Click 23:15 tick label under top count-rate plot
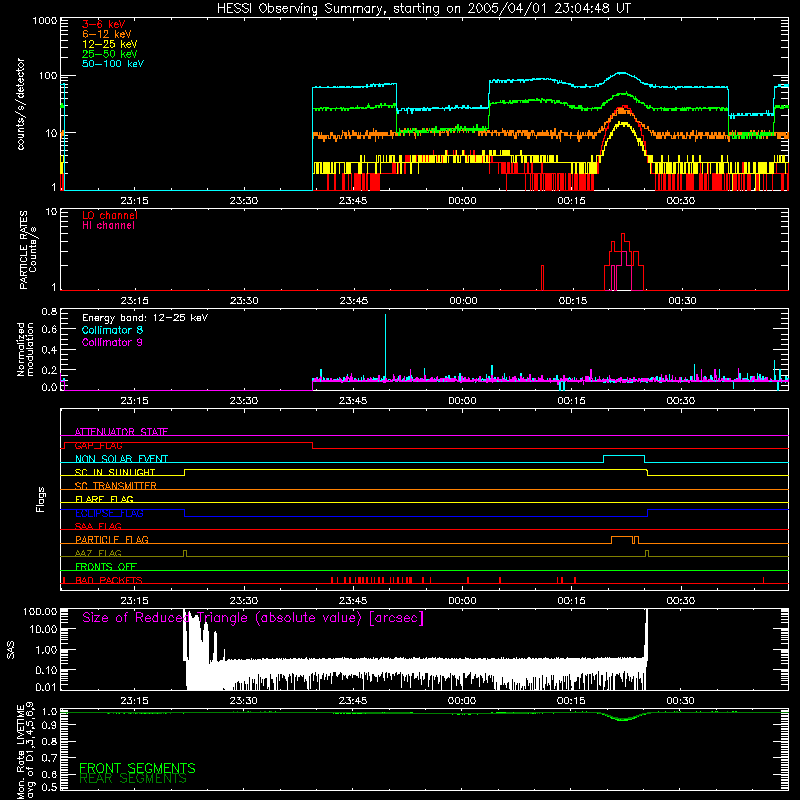The width and height of the screenshot is (800, 800). [134, 201]
